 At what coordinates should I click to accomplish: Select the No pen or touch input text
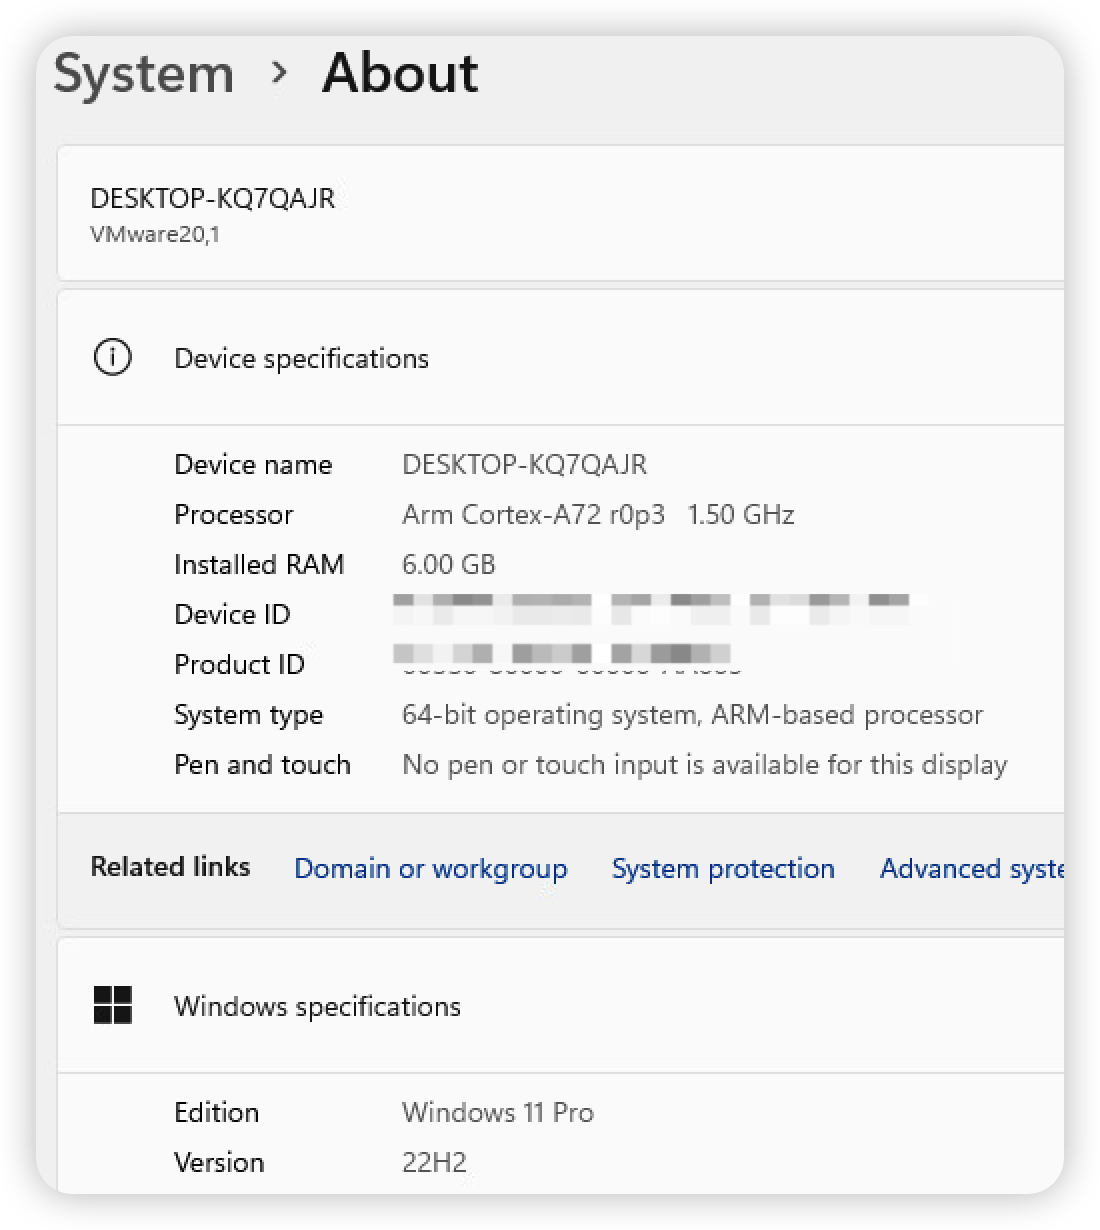(704, 764)
